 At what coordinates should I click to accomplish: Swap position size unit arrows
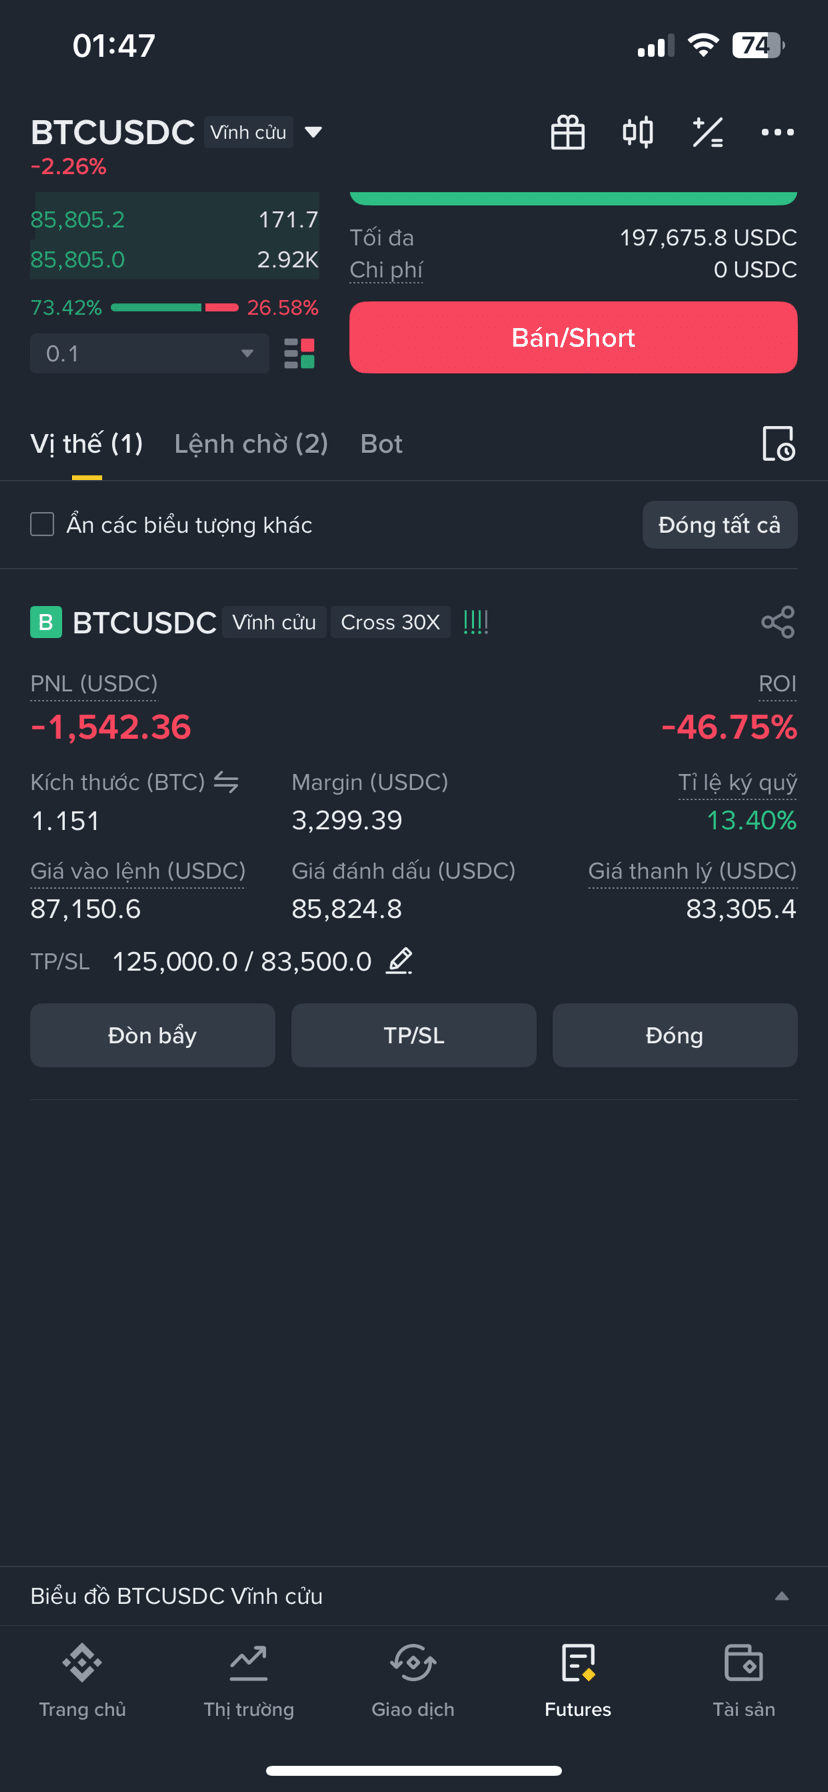coord(226,783)
